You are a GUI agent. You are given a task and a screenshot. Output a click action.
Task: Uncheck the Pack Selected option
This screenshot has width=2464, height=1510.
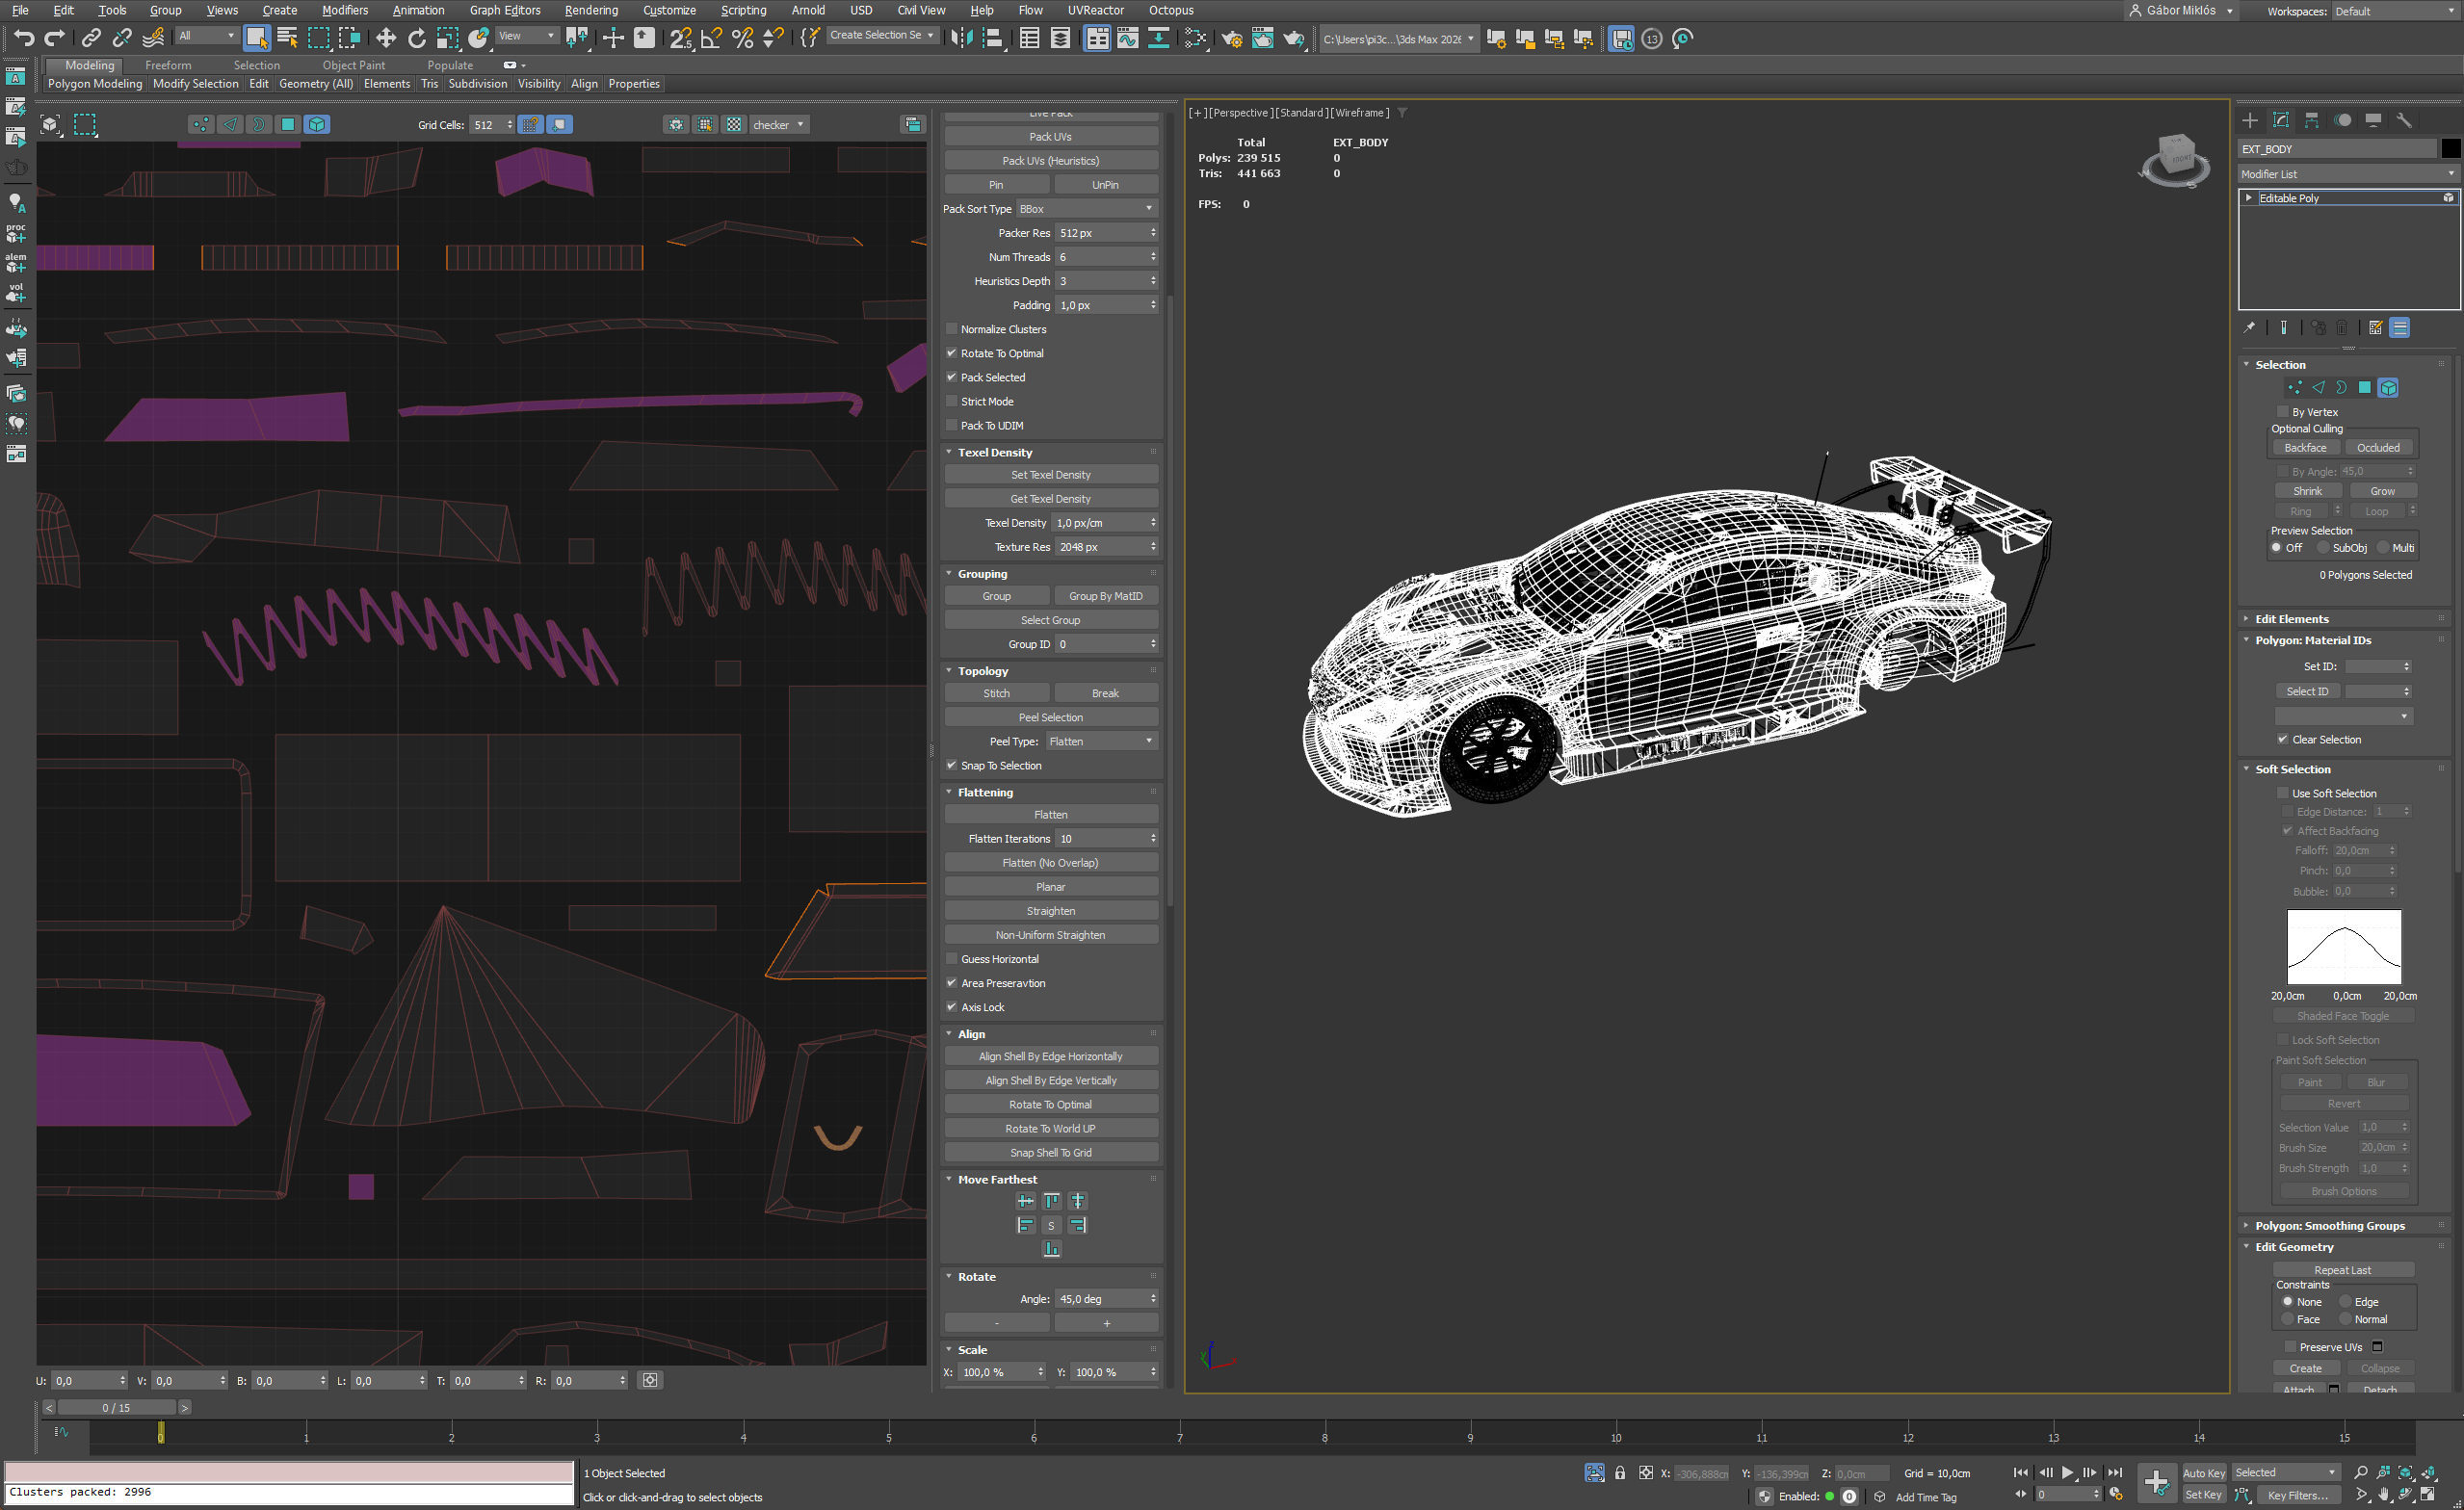pyautogui.click(x=952, y=377)
